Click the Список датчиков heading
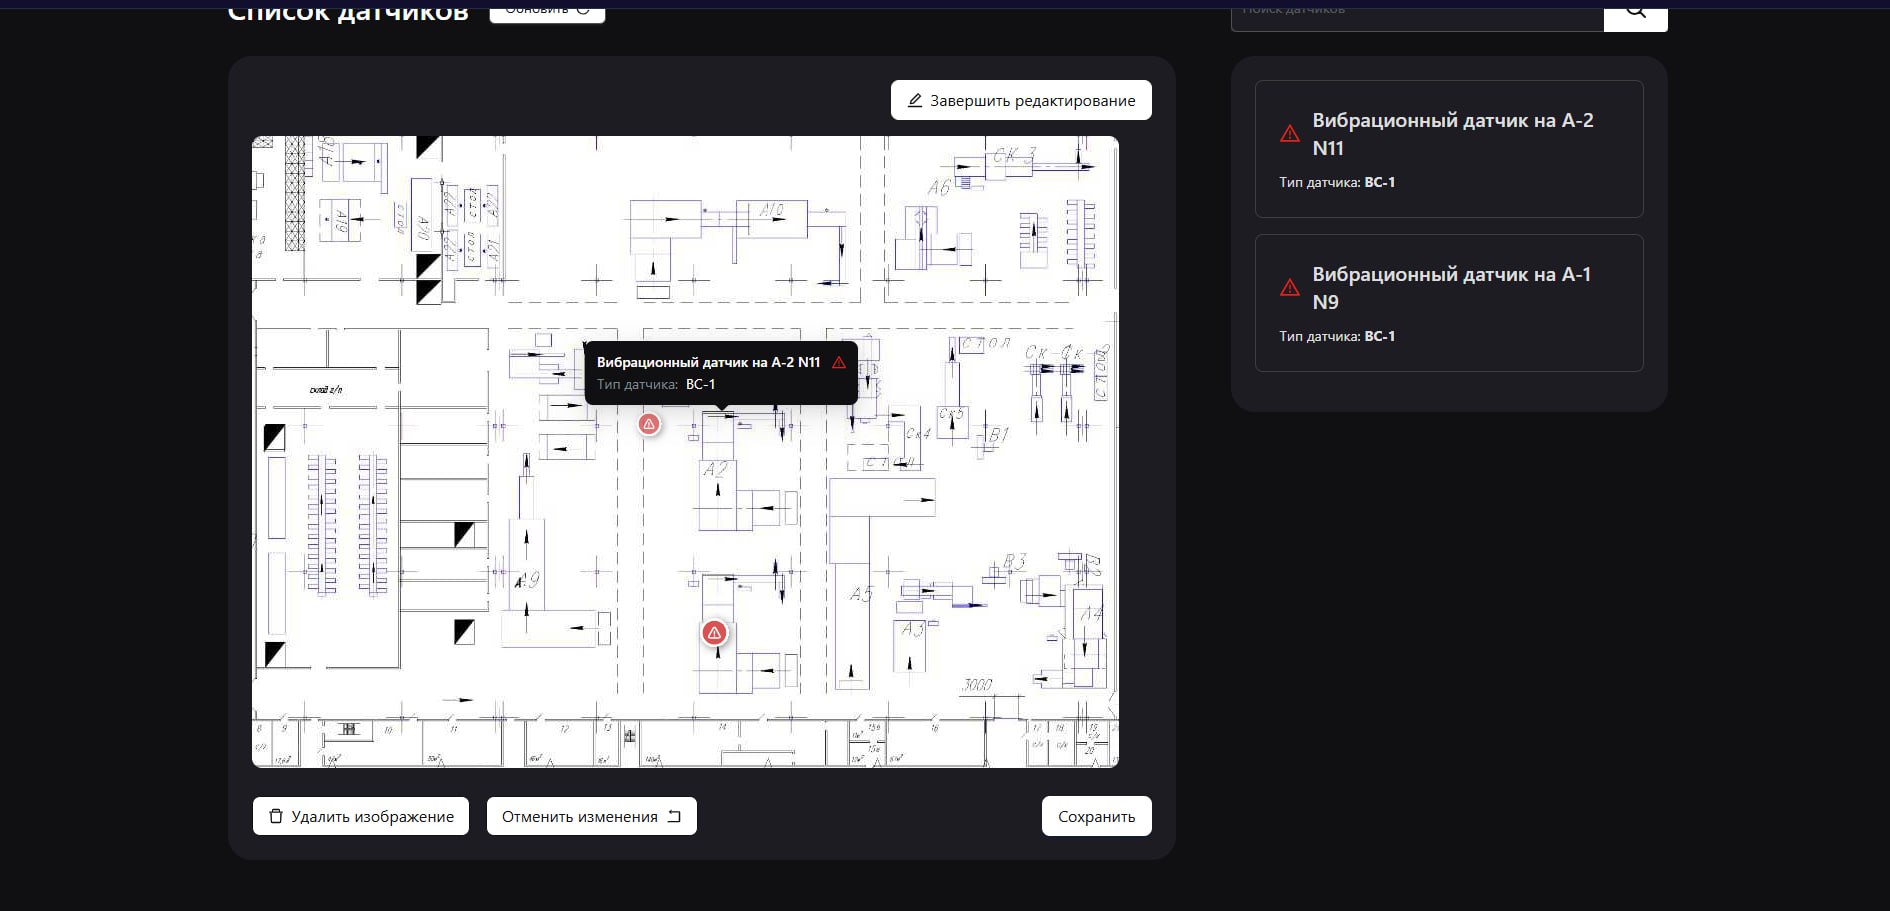This screenshot has height=911, width=1890. [348, 12]
